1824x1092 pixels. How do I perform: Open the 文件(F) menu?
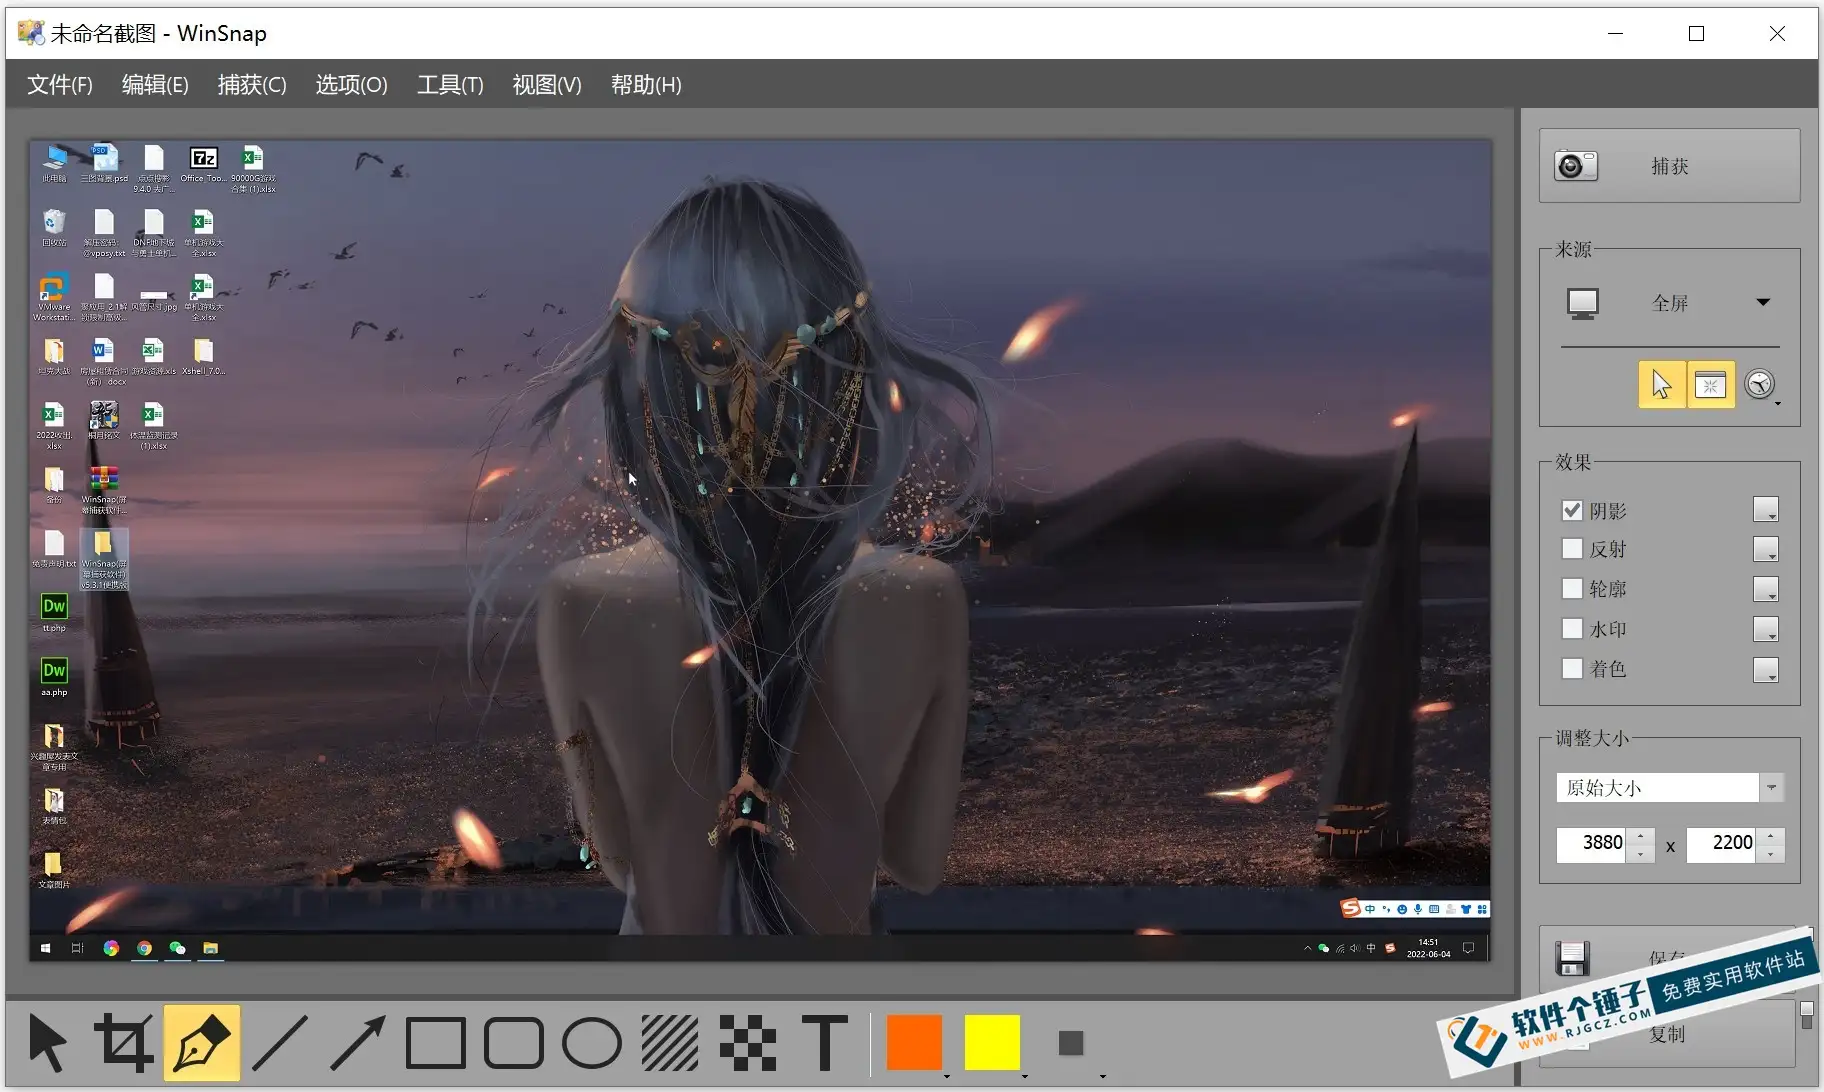tap(60, 85)
